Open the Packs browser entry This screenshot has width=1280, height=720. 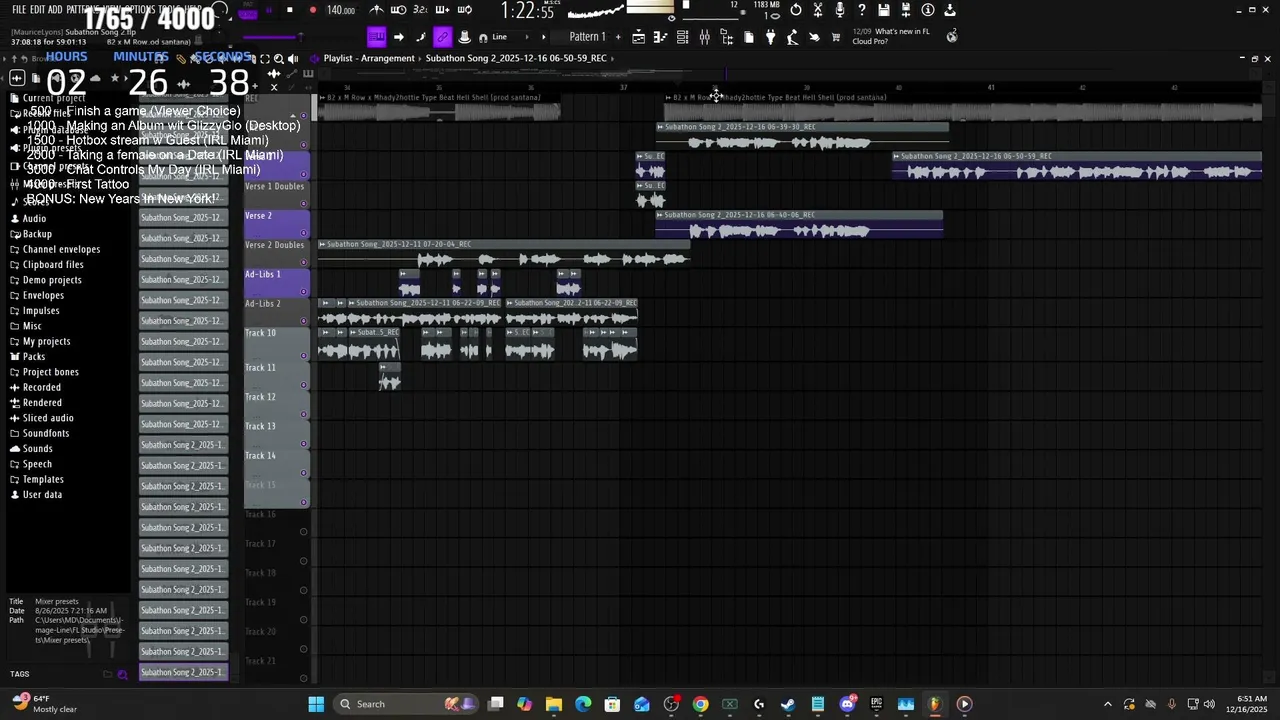point(34,357)
